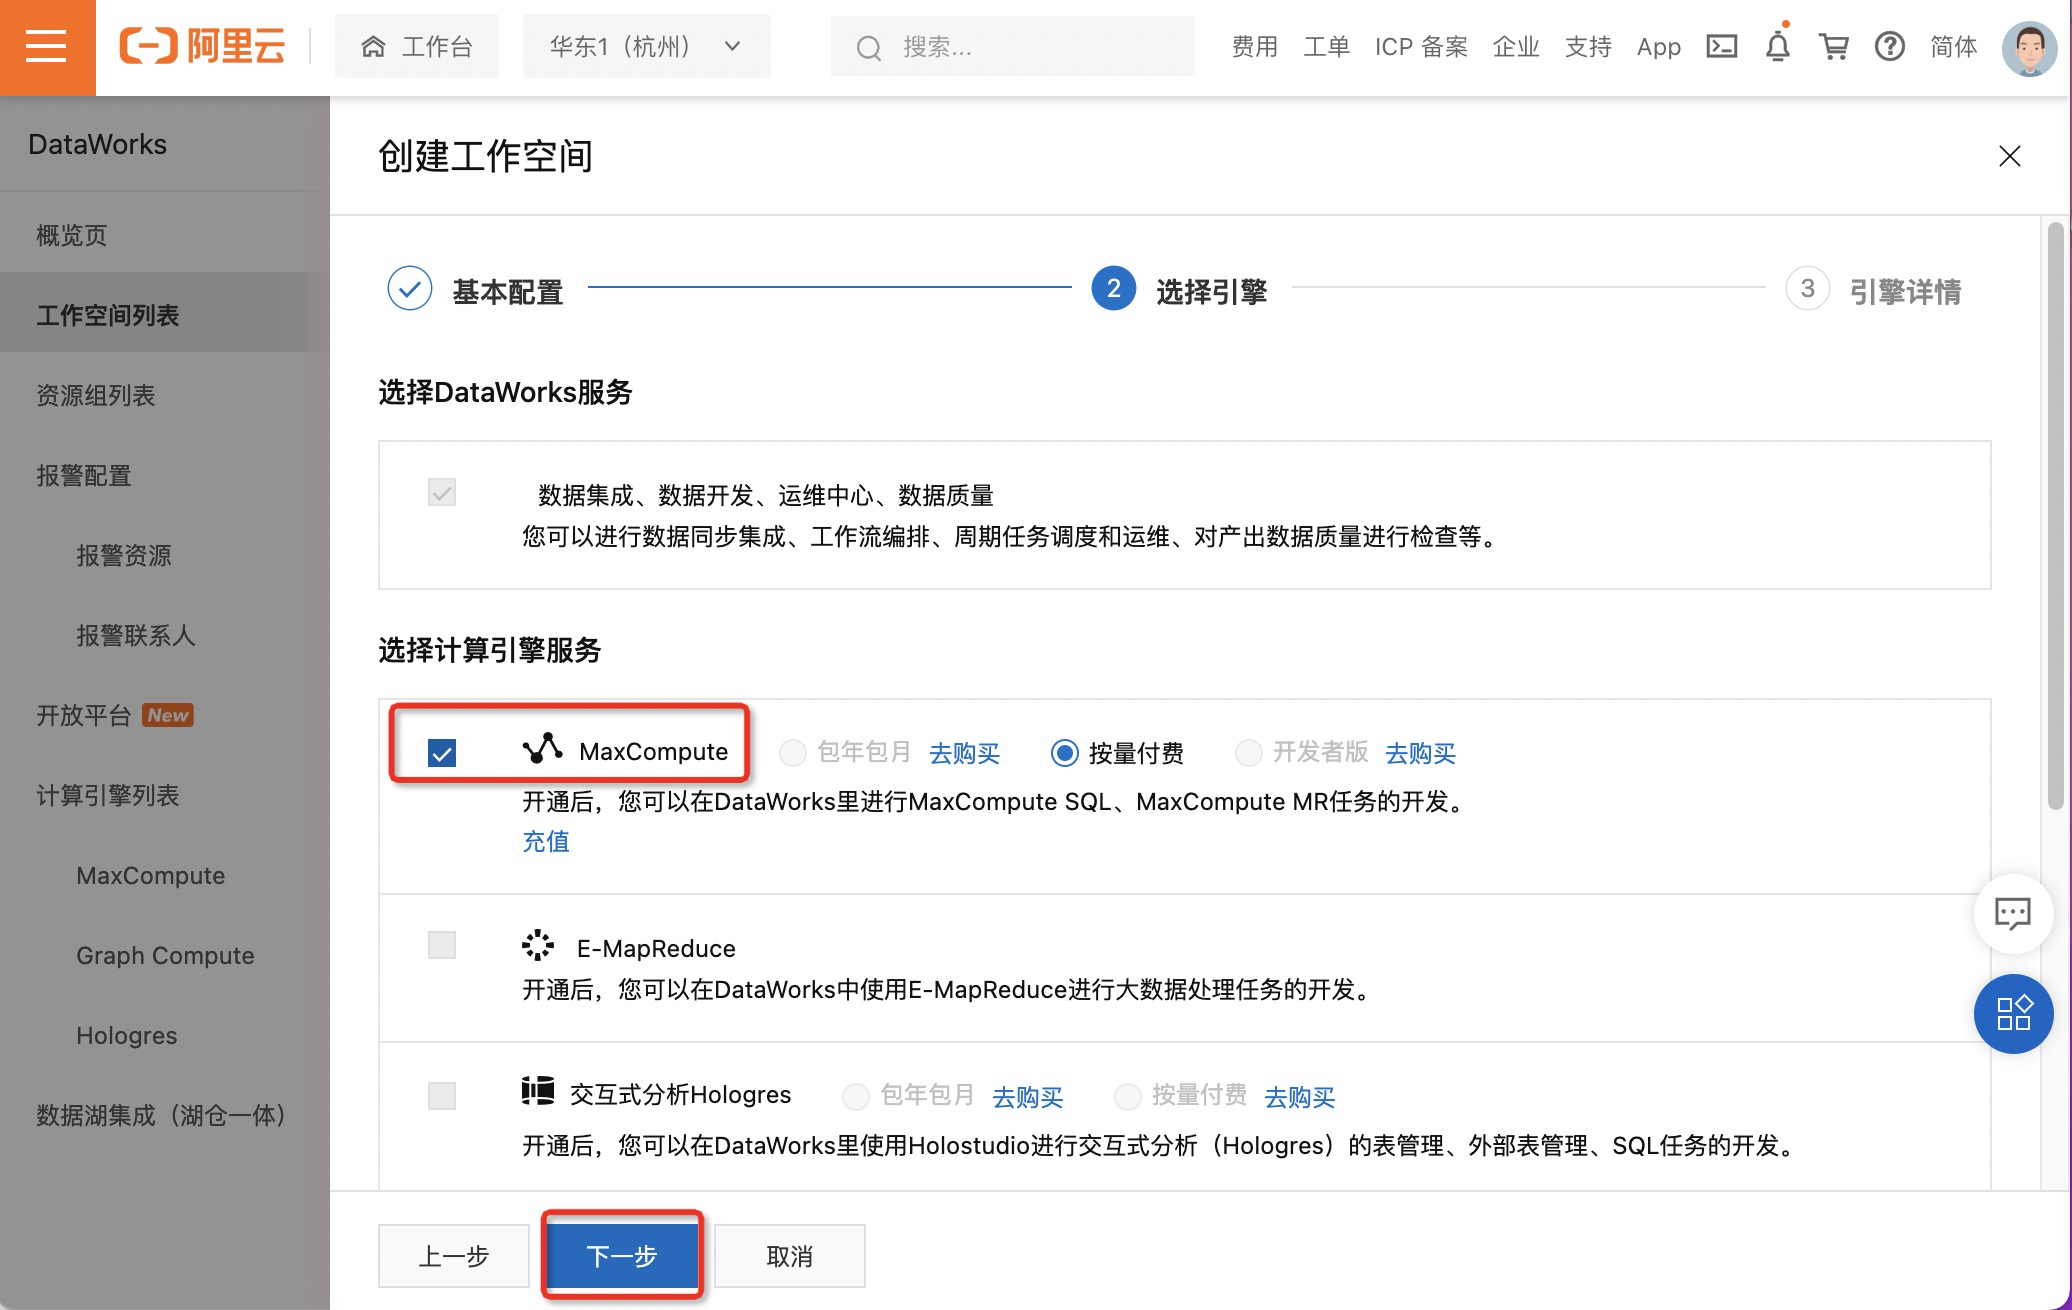Screen dimensions: 2072x1310
Task: Click the help question mark icon
Action: 1889,47
